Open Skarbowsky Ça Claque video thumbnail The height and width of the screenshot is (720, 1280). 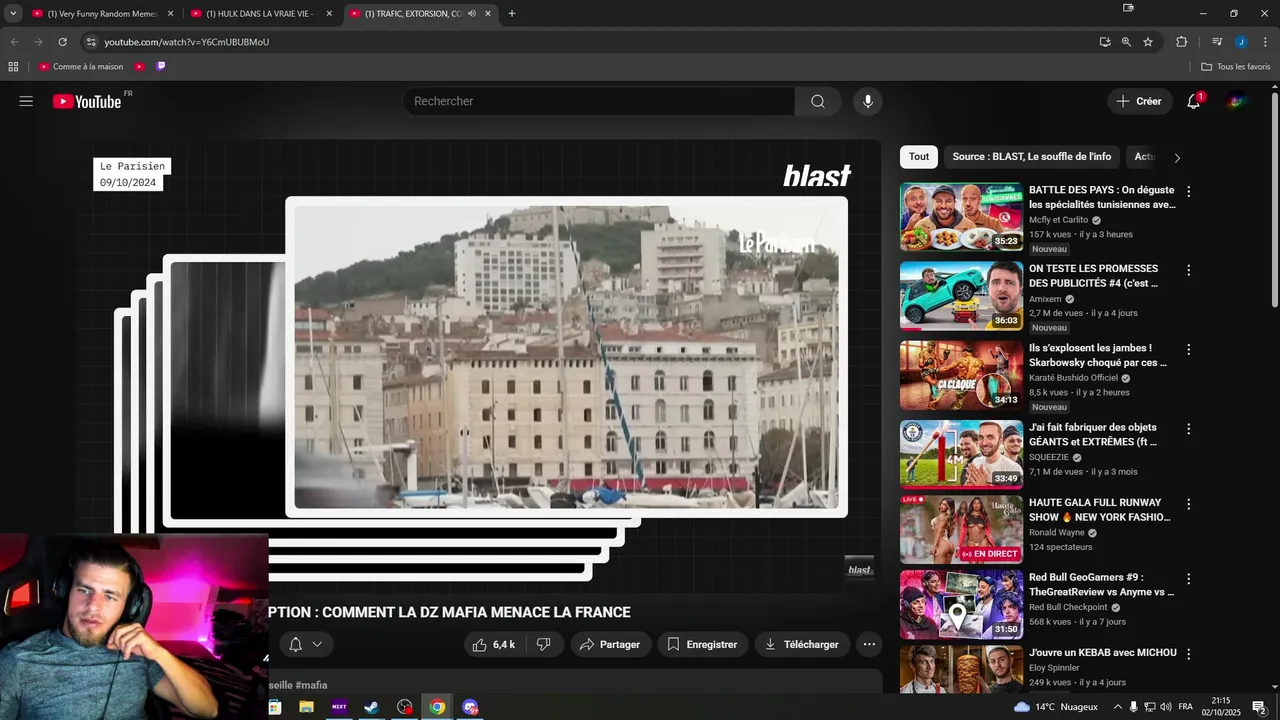coord(961,375)
